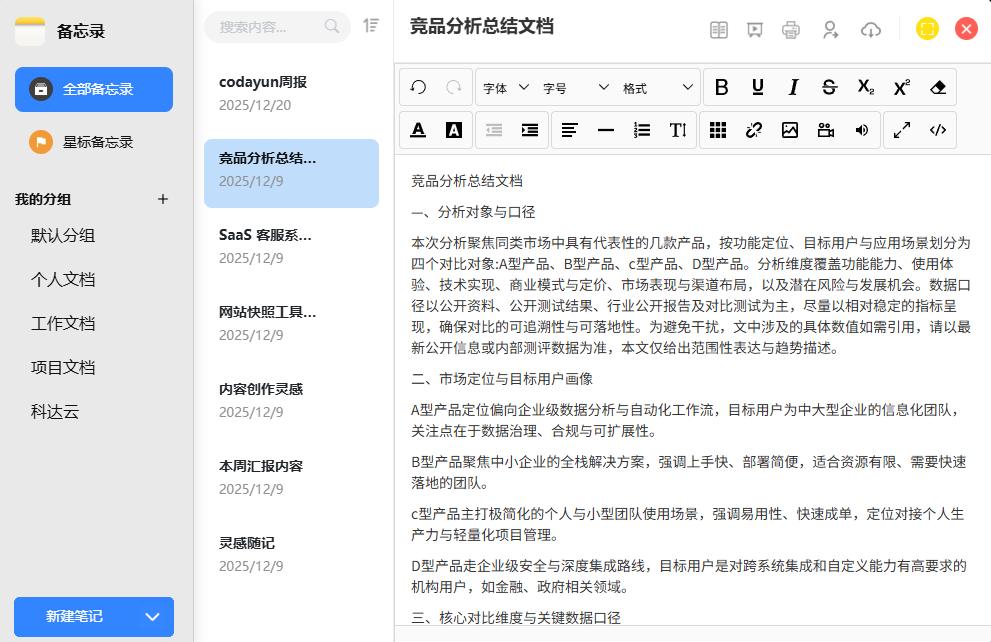Open the 字体 font dropdown
The width and height of the screenshot is (991, 642).
506,88
